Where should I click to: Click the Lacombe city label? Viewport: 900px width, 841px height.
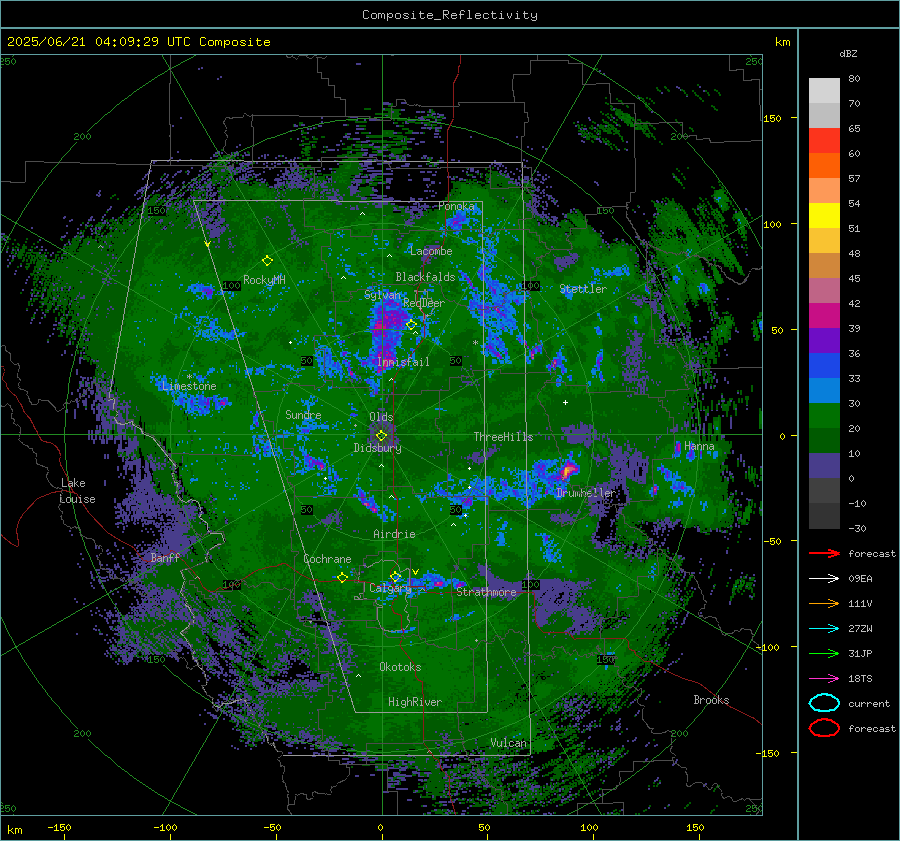point(431,251)
